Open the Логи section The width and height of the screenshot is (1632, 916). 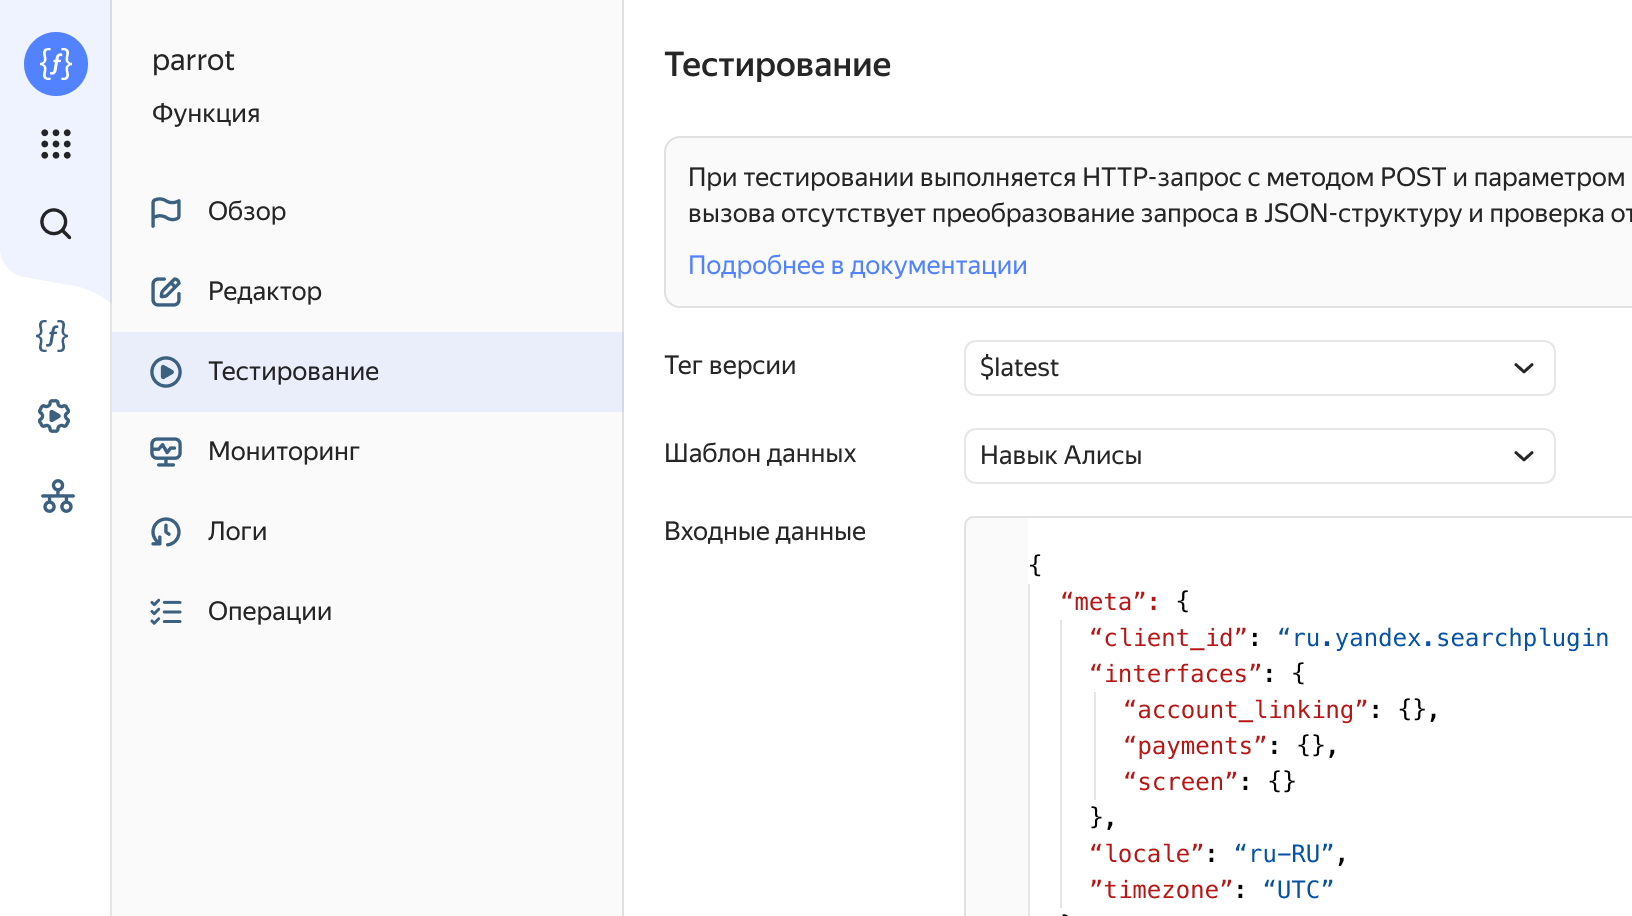coord(367,532)
